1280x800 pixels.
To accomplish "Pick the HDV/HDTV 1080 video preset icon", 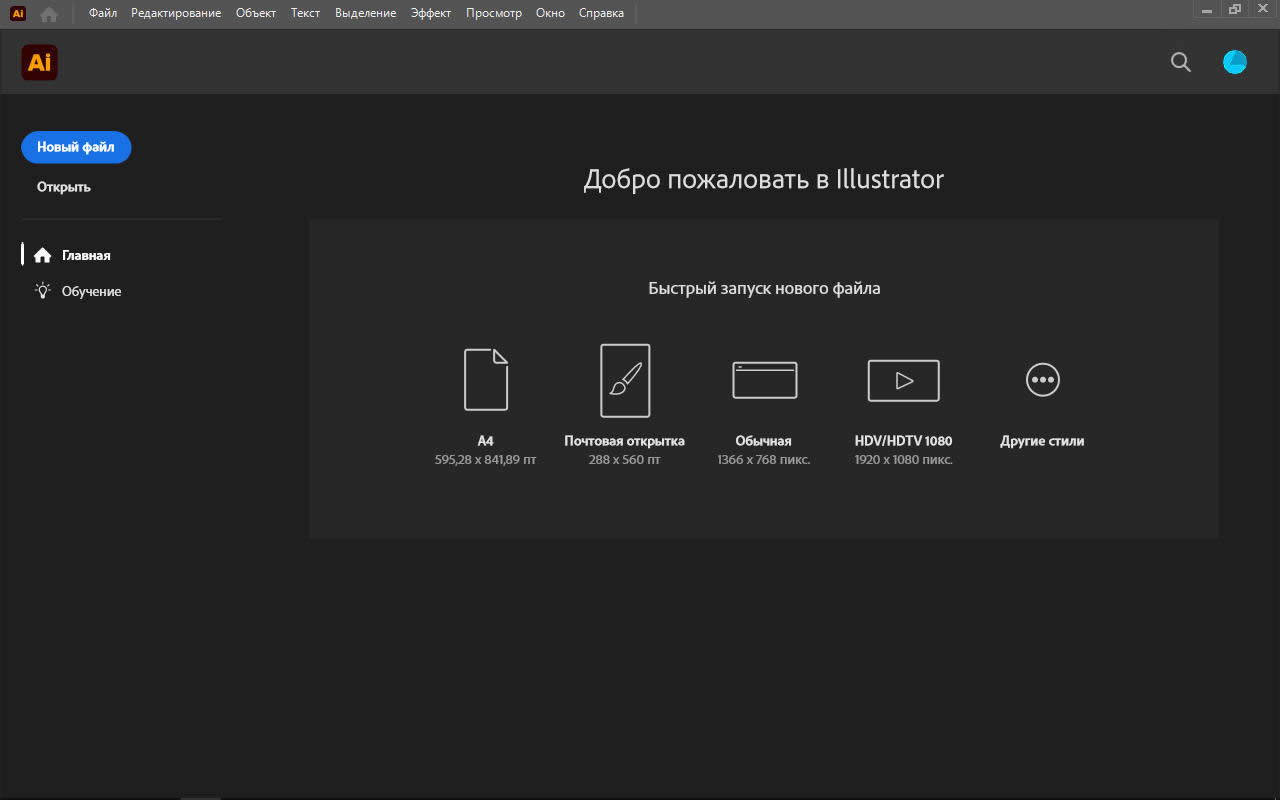I will (x=903, y=380).
